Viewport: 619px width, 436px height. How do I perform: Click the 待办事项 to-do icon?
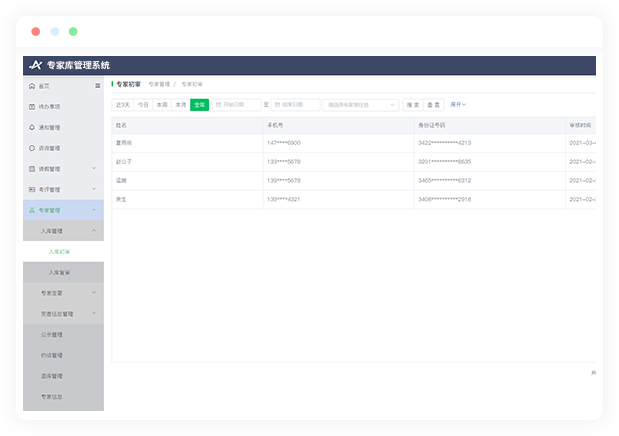[32, 106]
